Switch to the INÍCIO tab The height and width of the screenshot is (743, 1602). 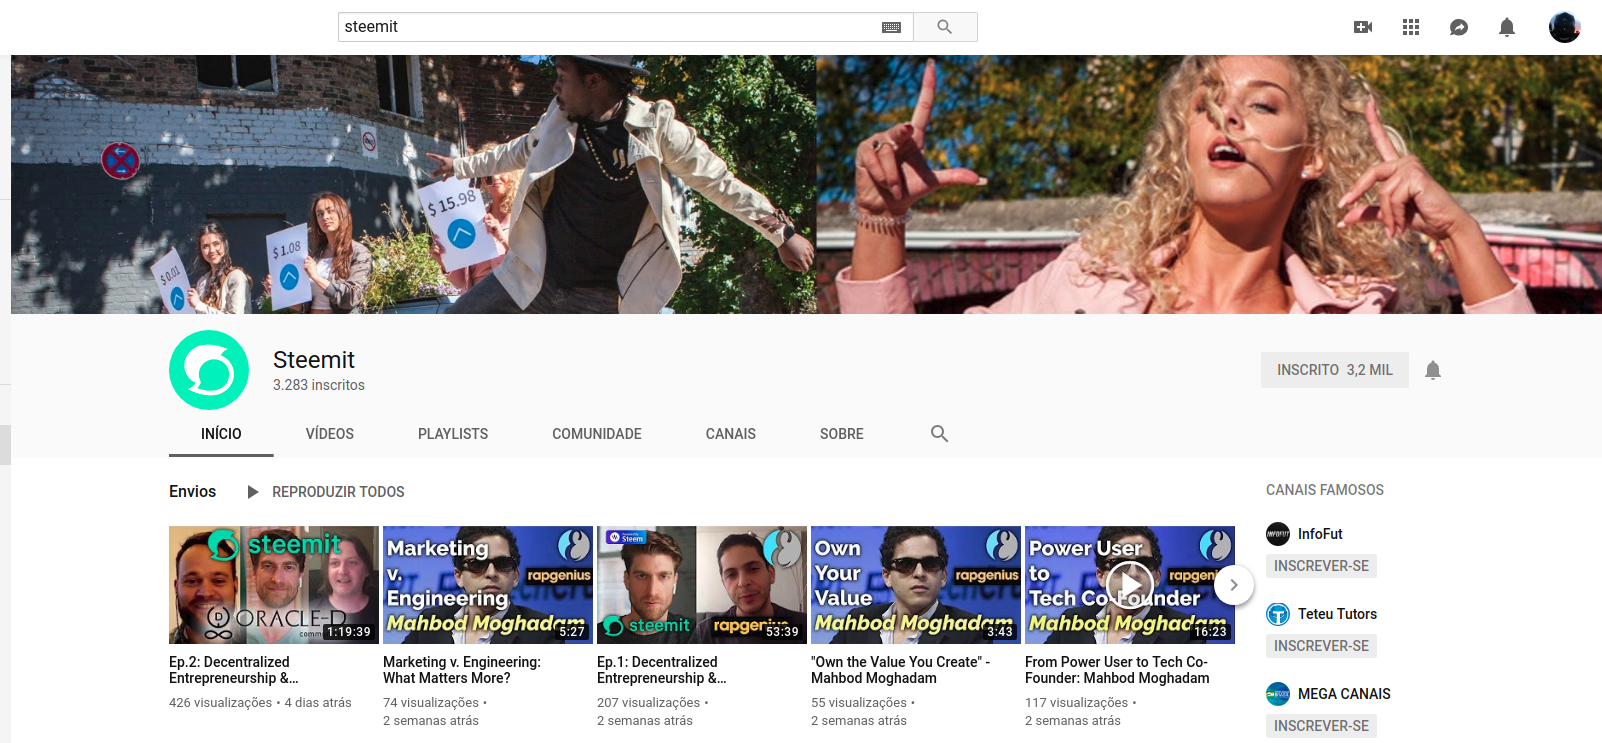pos(221,434)
